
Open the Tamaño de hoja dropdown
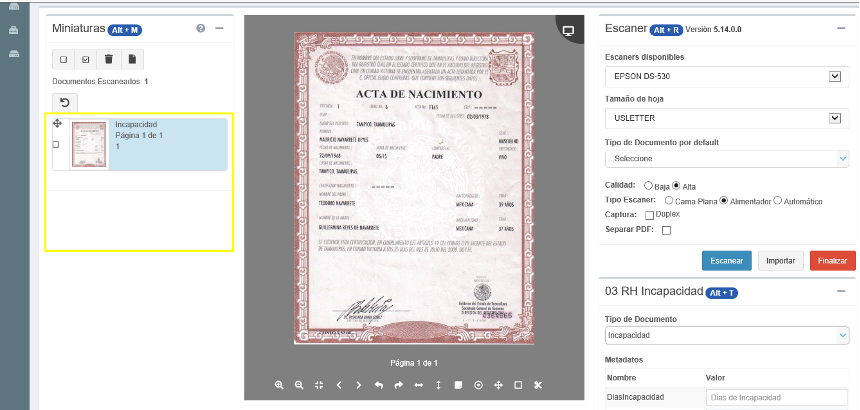(x=727, y=118)
